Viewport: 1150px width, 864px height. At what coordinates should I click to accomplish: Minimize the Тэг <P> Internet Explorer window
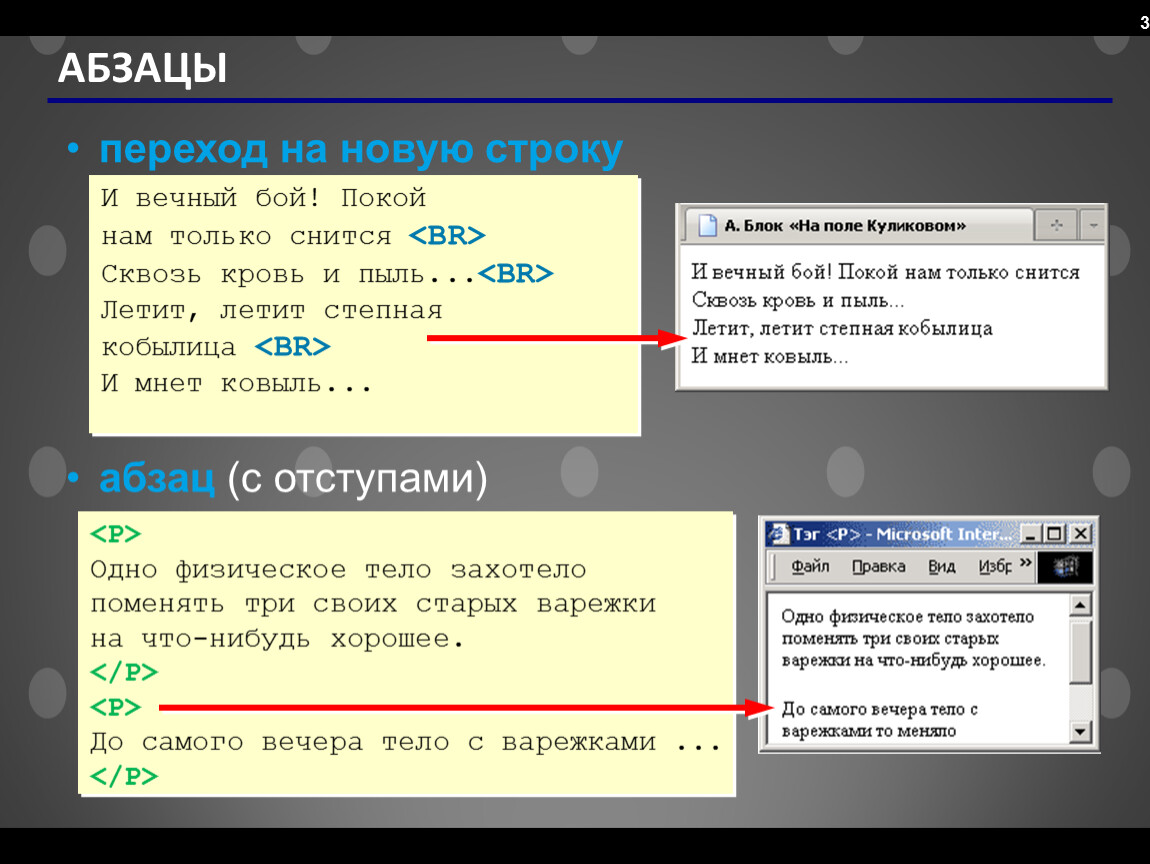pos(1030,534)
